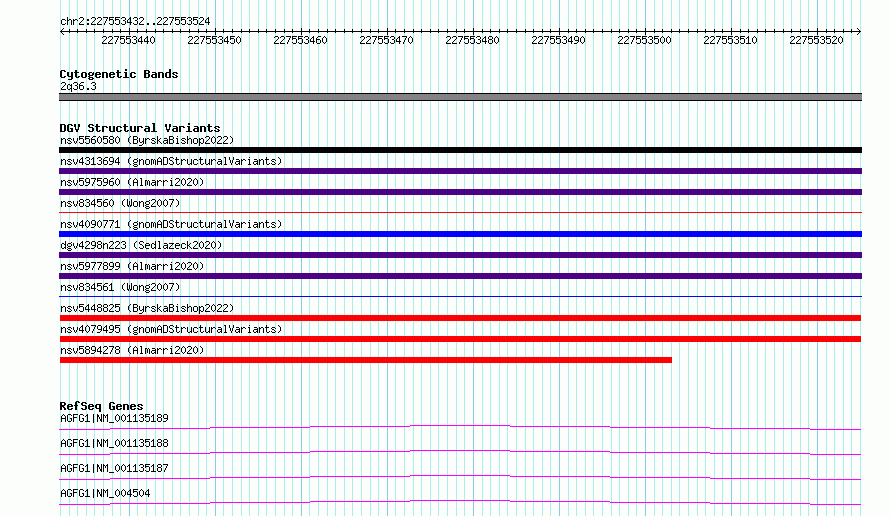Open variant nsv834561 (Wong2007) label
The width and height of the screenshot is (890, 516).
coord(120,287)
